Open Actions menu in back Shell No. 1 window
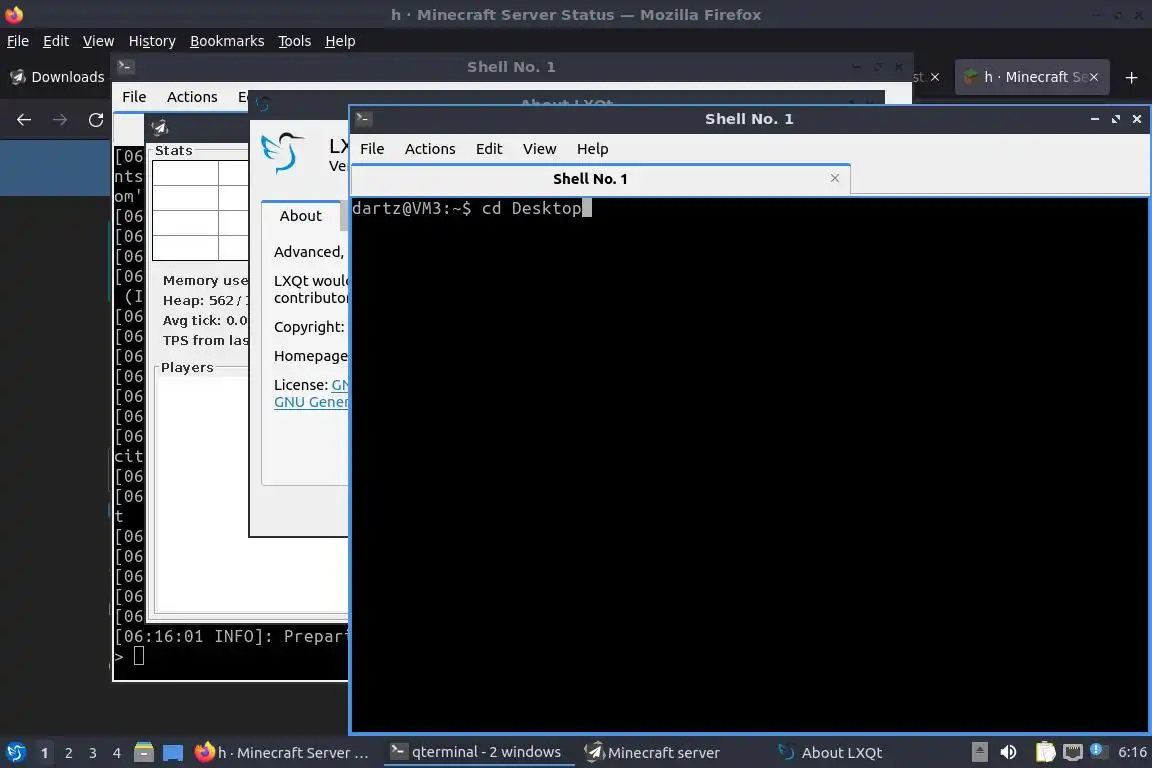Image resolution: width=1152 pixels, height=768 pixels. [x=192, y=97]
